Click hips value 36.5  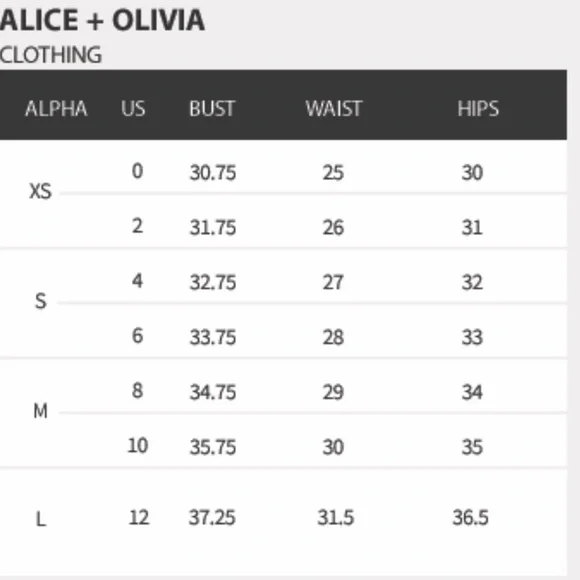pyautogui.click(x=471, y=517)
